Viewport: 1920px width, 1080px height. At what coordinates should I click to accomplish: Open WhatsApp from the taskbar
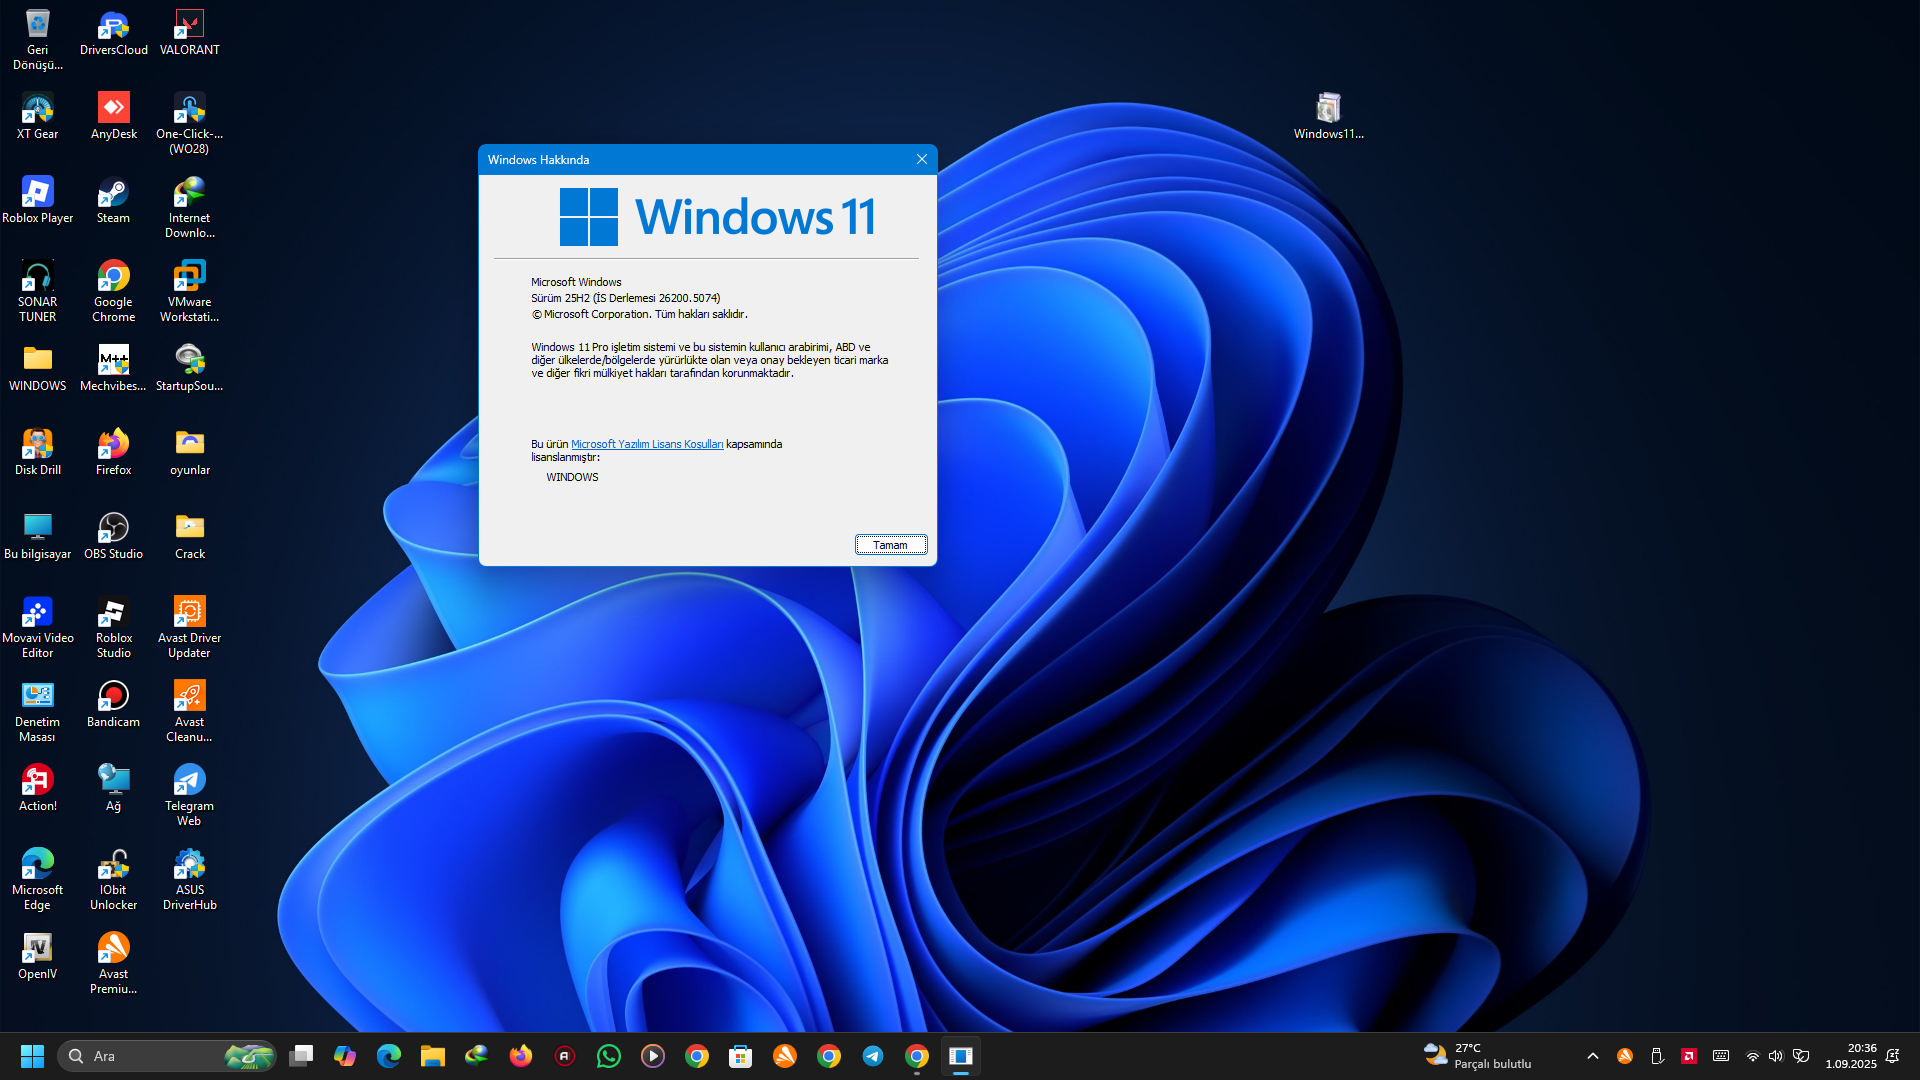coord(609,1056)
